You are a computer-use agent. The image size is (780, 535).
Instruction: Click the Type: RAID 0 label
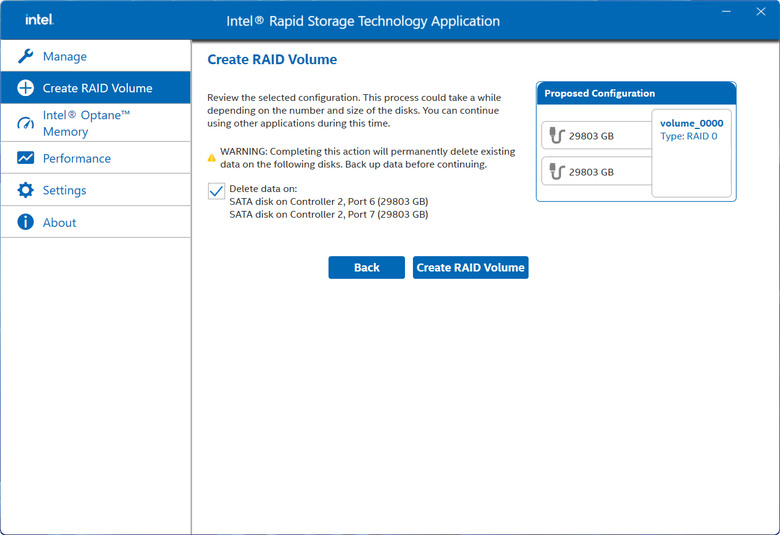688,136
